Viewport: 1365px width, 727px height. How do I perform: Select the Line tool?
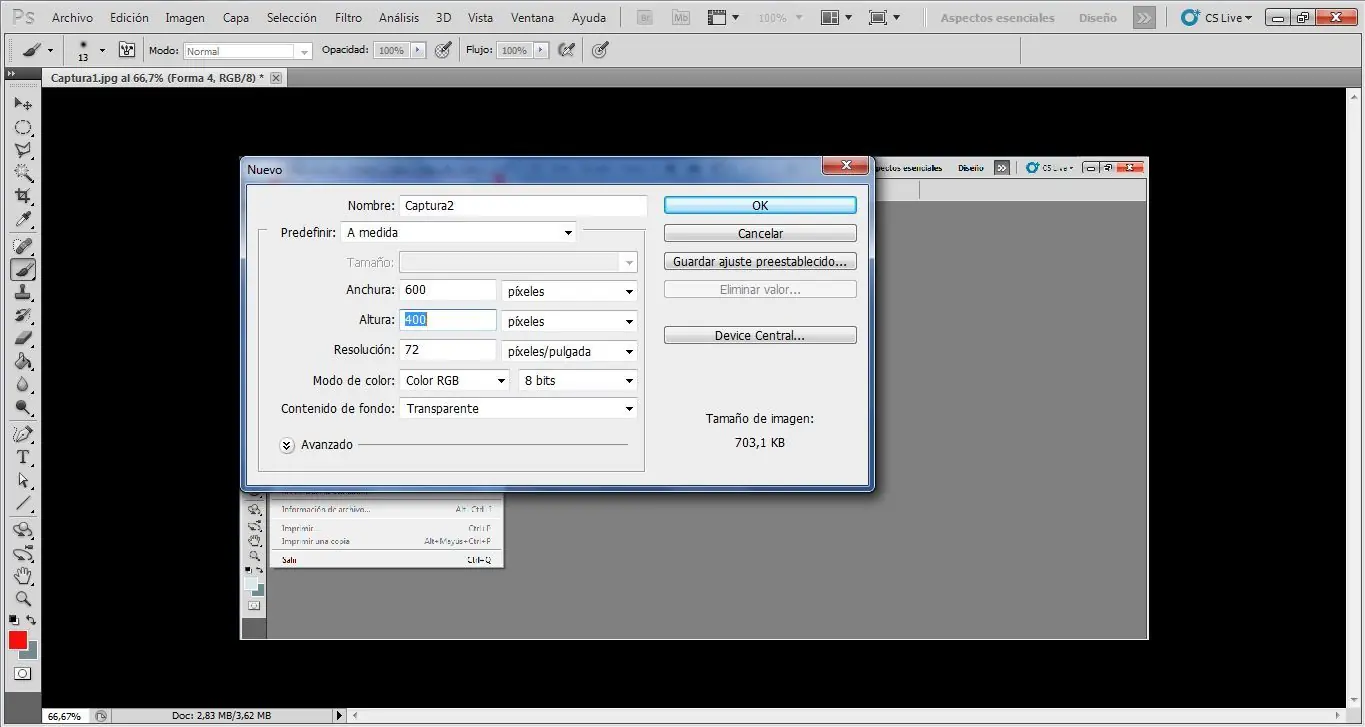[x=22, y=503]
